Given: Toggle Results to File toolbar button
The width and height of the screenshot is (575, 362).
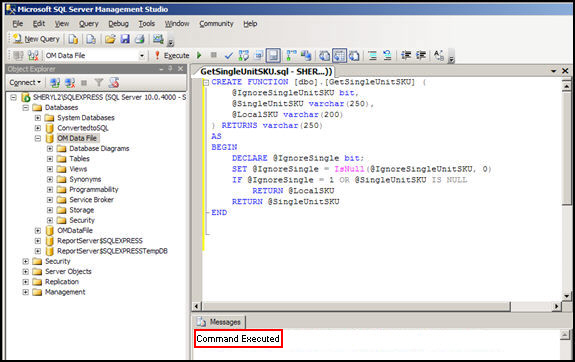Looking at the screenshot, I should pos(354,56).
